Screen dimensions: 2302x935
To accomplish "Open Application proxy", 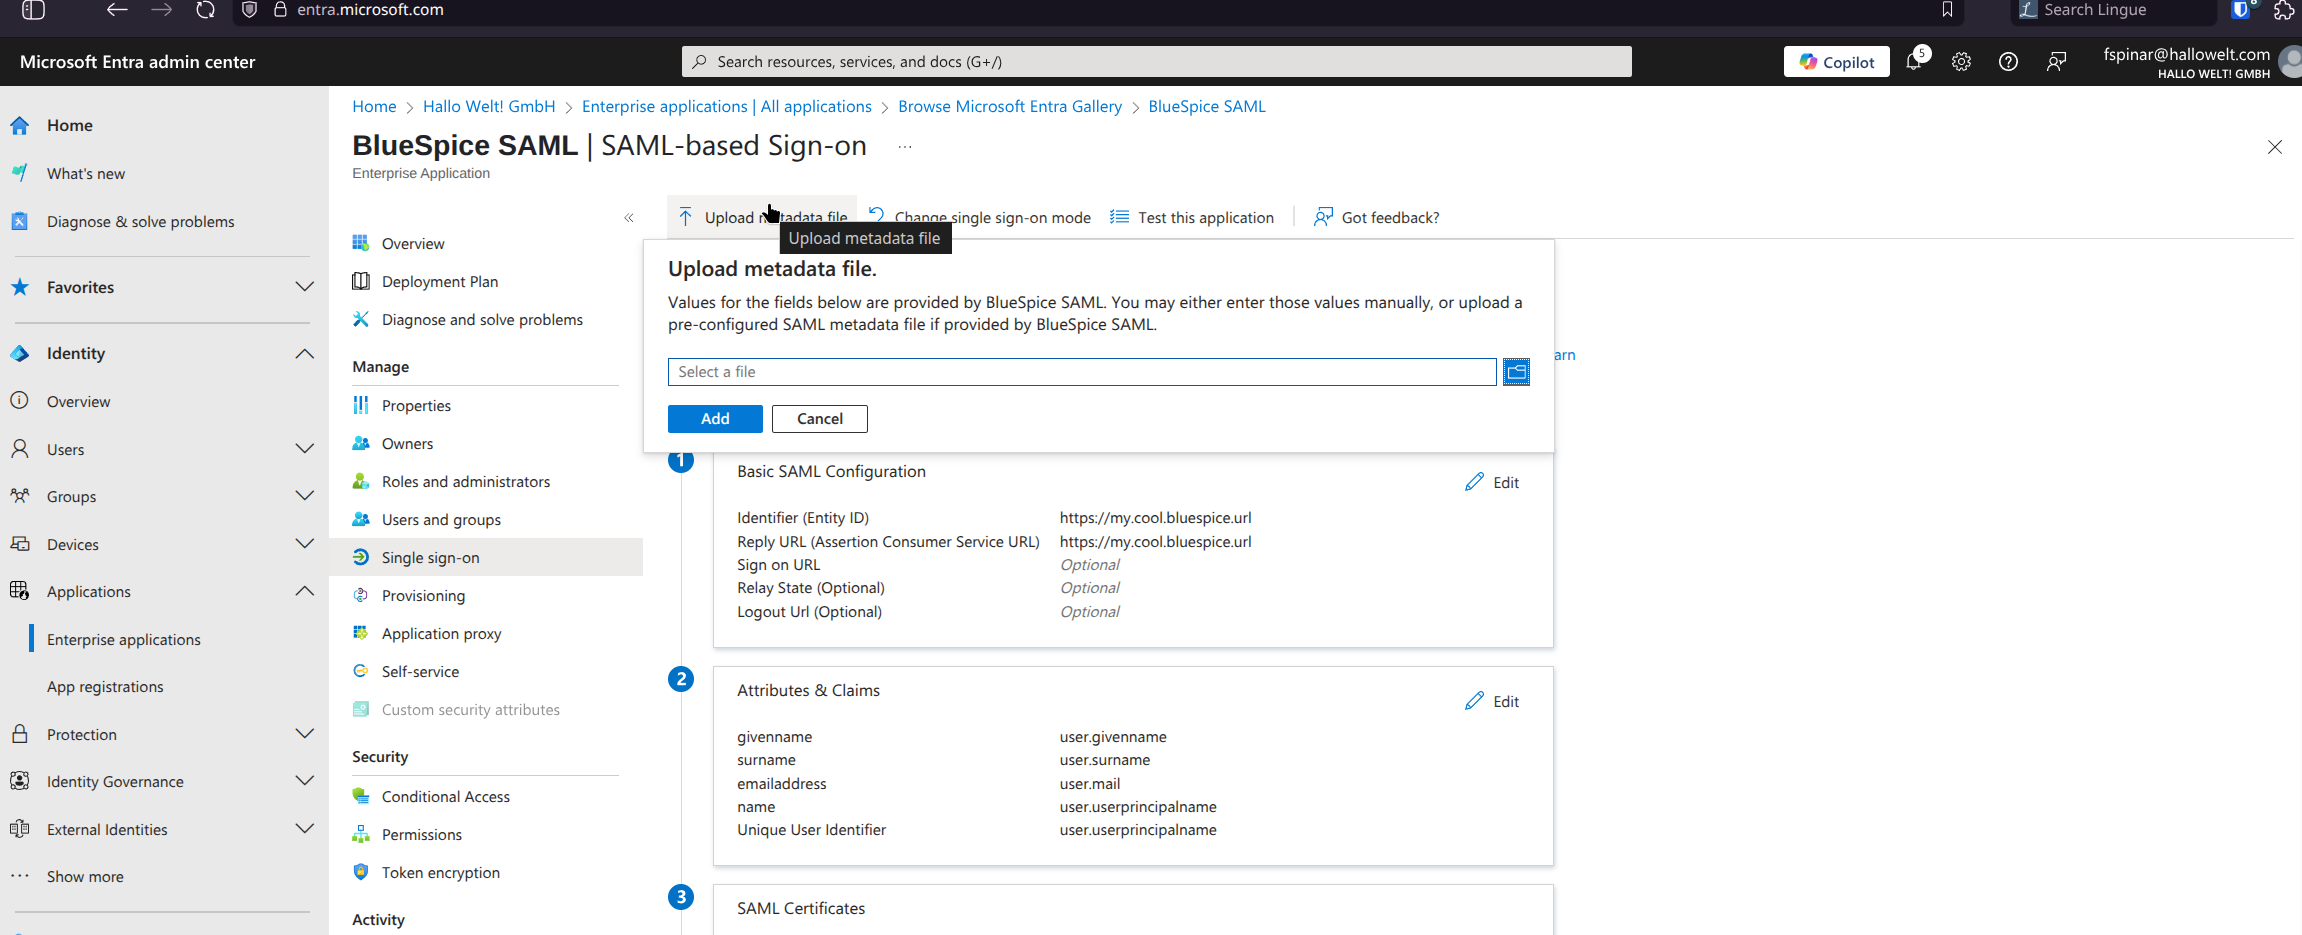I will (441, 634).
